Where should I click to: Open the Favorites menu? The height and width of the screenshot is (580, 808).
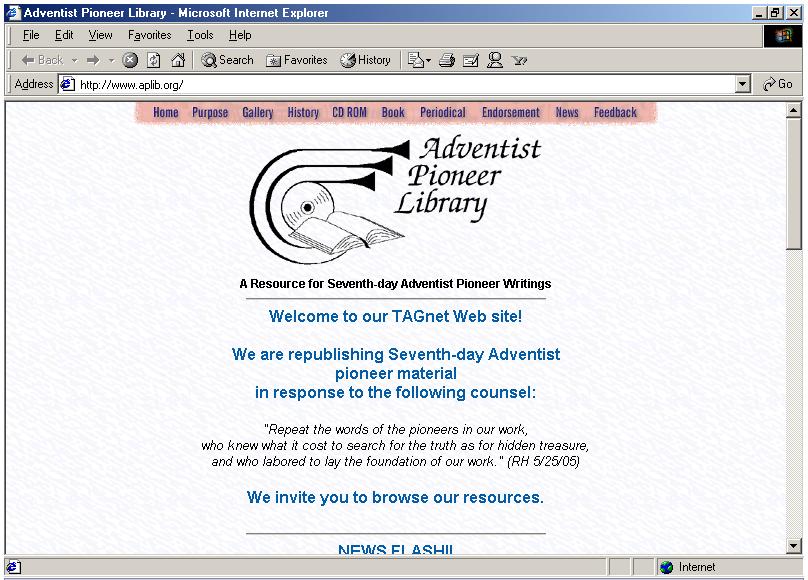pos(149,35)
